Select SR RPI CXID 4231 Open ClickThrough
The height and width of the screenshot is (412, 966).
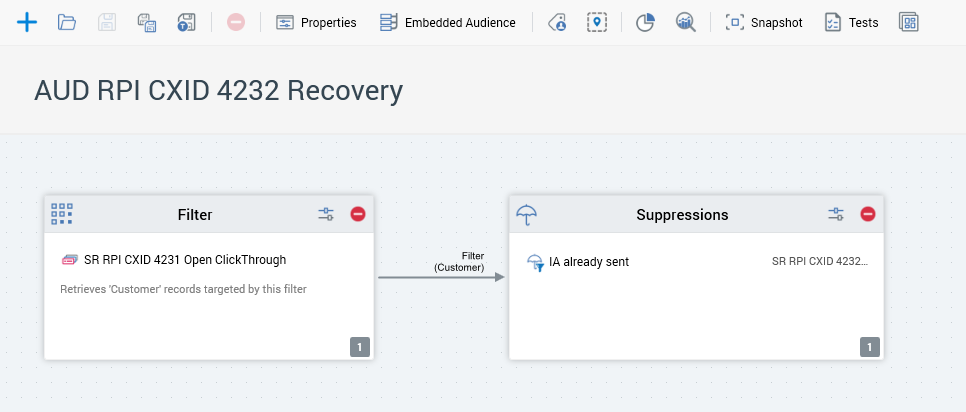pos(185,260)
